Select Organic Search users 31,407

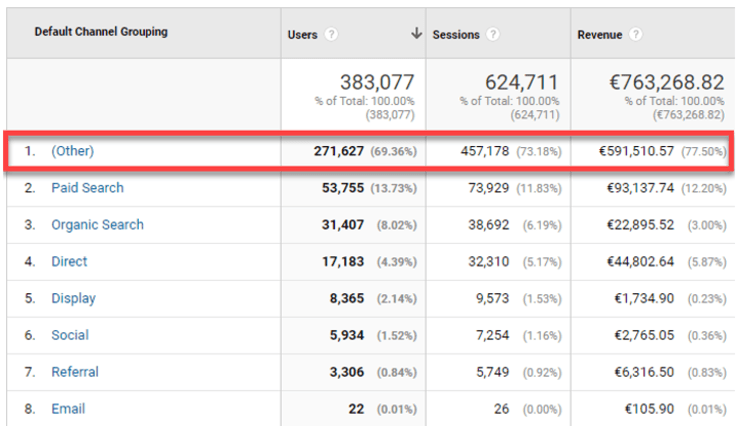tap(343, 225)
